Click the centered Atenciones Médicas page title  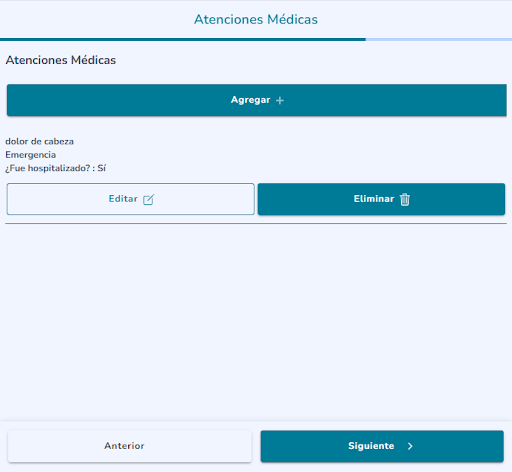pos(256,19)
